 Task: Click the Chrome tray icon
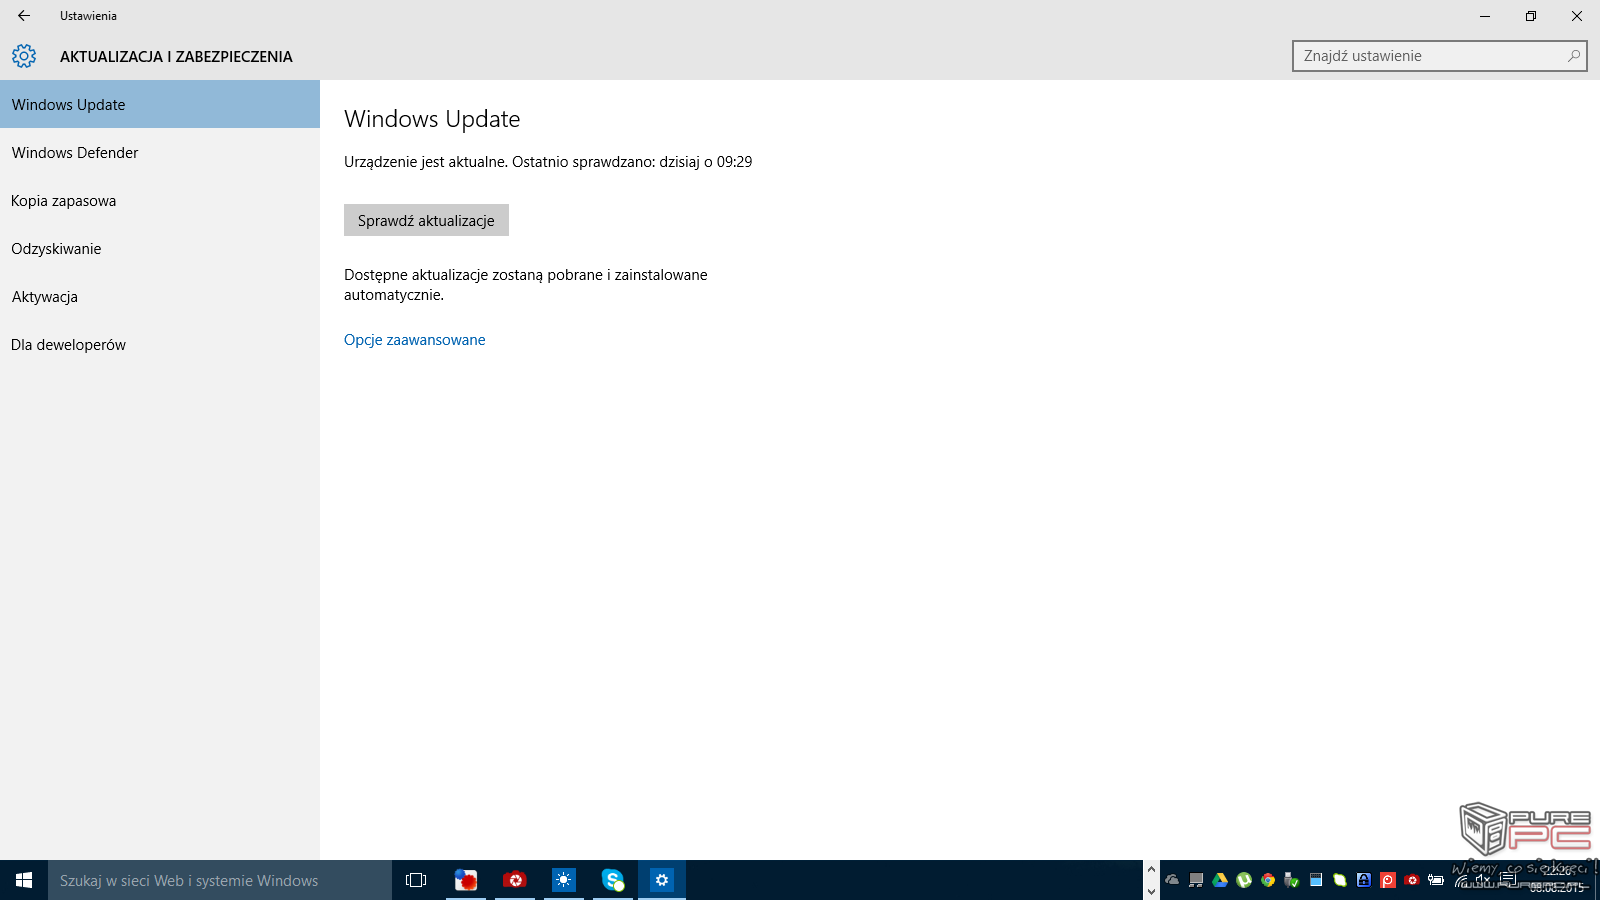point(1268,880)
